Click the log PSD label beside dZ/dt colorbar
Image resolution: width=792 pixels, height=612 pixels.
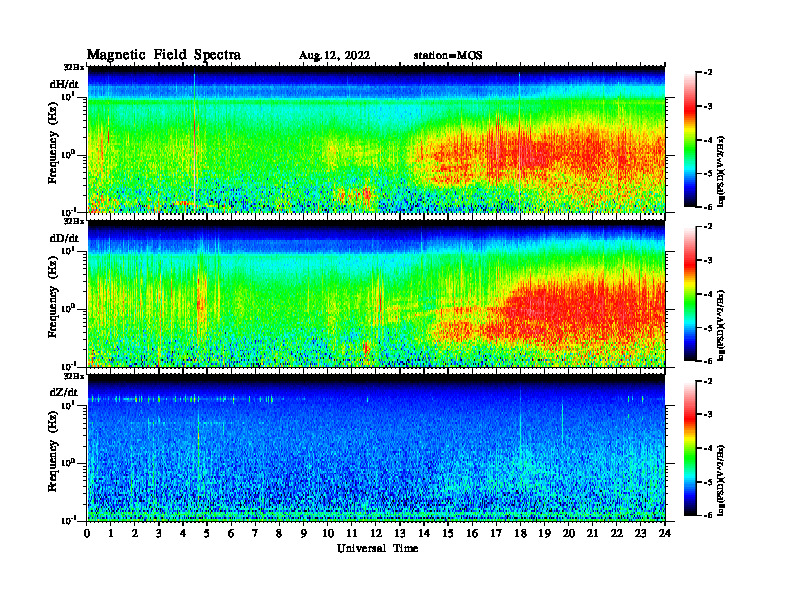(721, 479)
